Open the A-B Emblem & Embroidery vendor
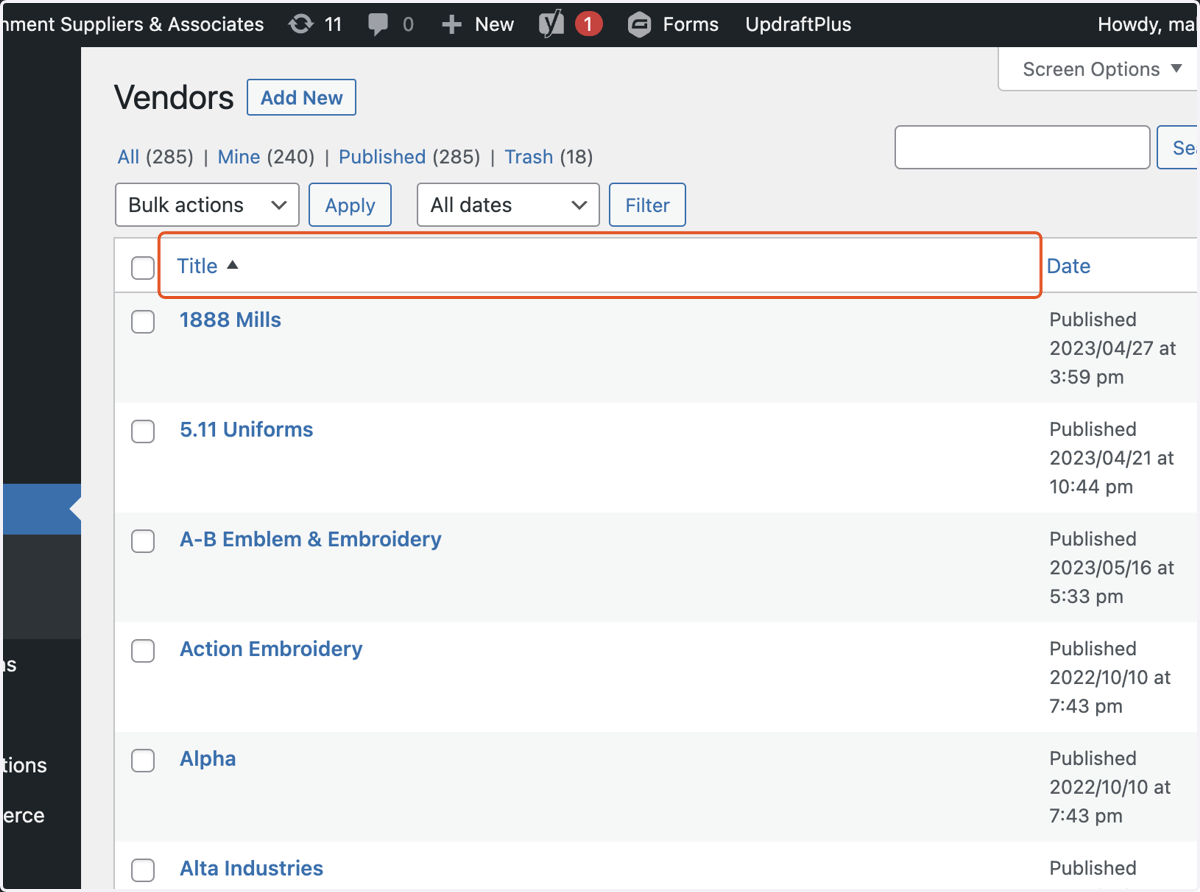 click(x=310, y=539)
